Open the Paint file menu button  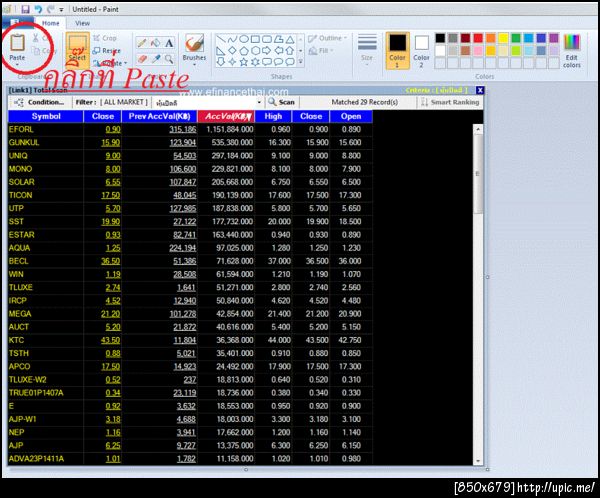(x=18, y=23)
